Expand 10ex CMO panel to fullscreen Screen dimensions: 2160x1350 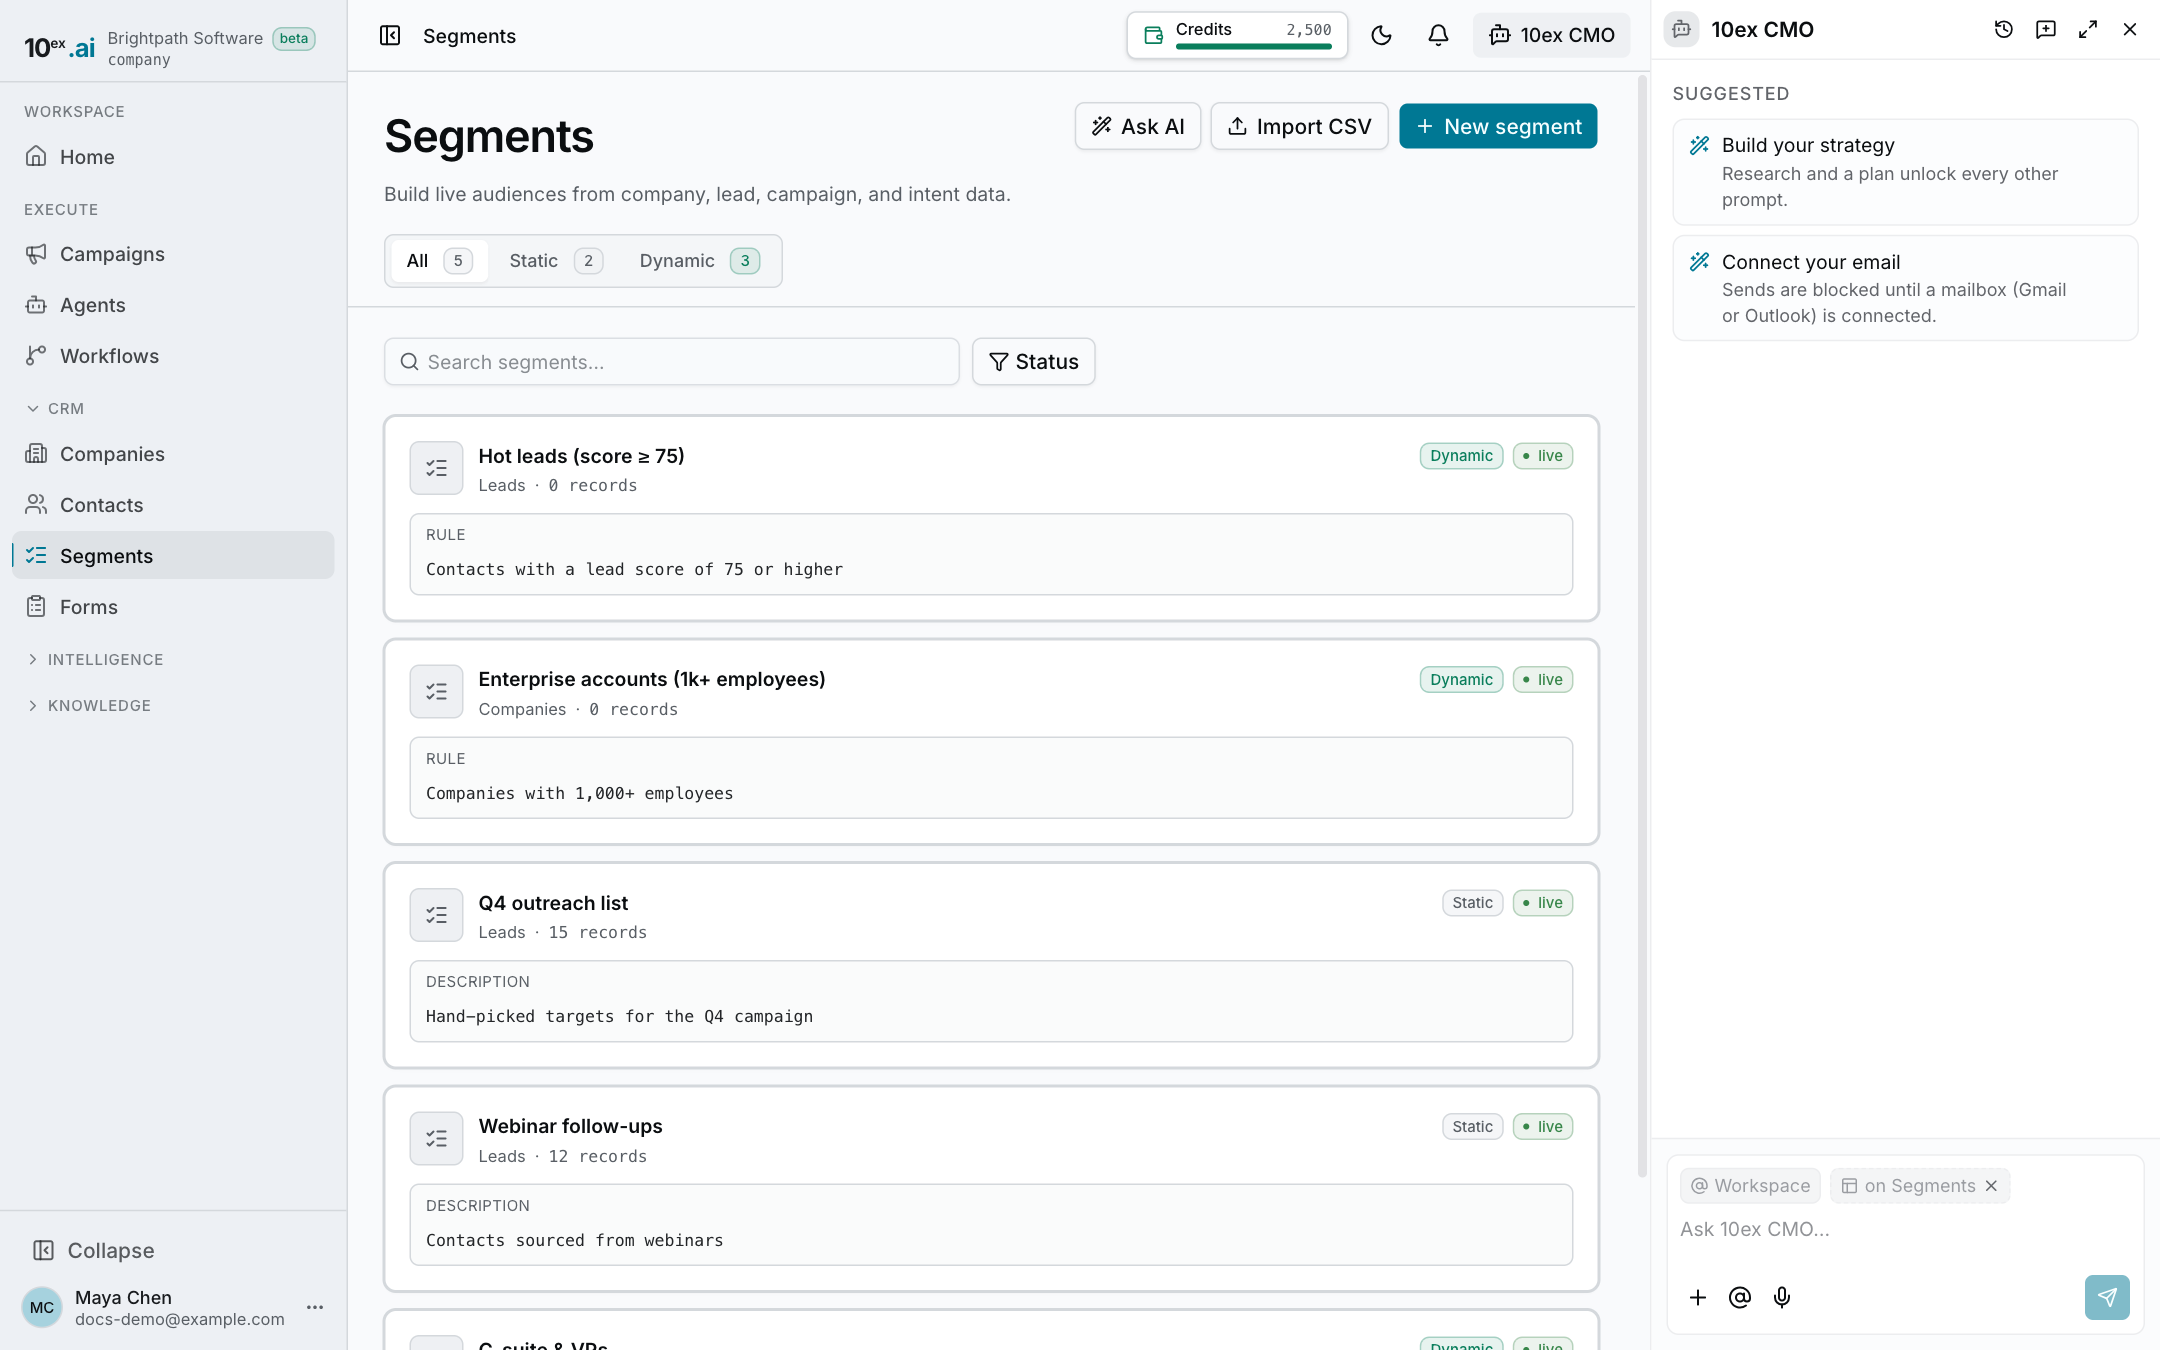click(x=2088, y=30)
